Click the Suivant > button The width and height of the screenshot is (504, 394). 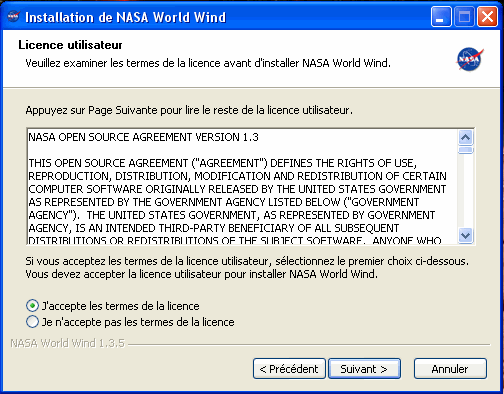click(364, 369)
